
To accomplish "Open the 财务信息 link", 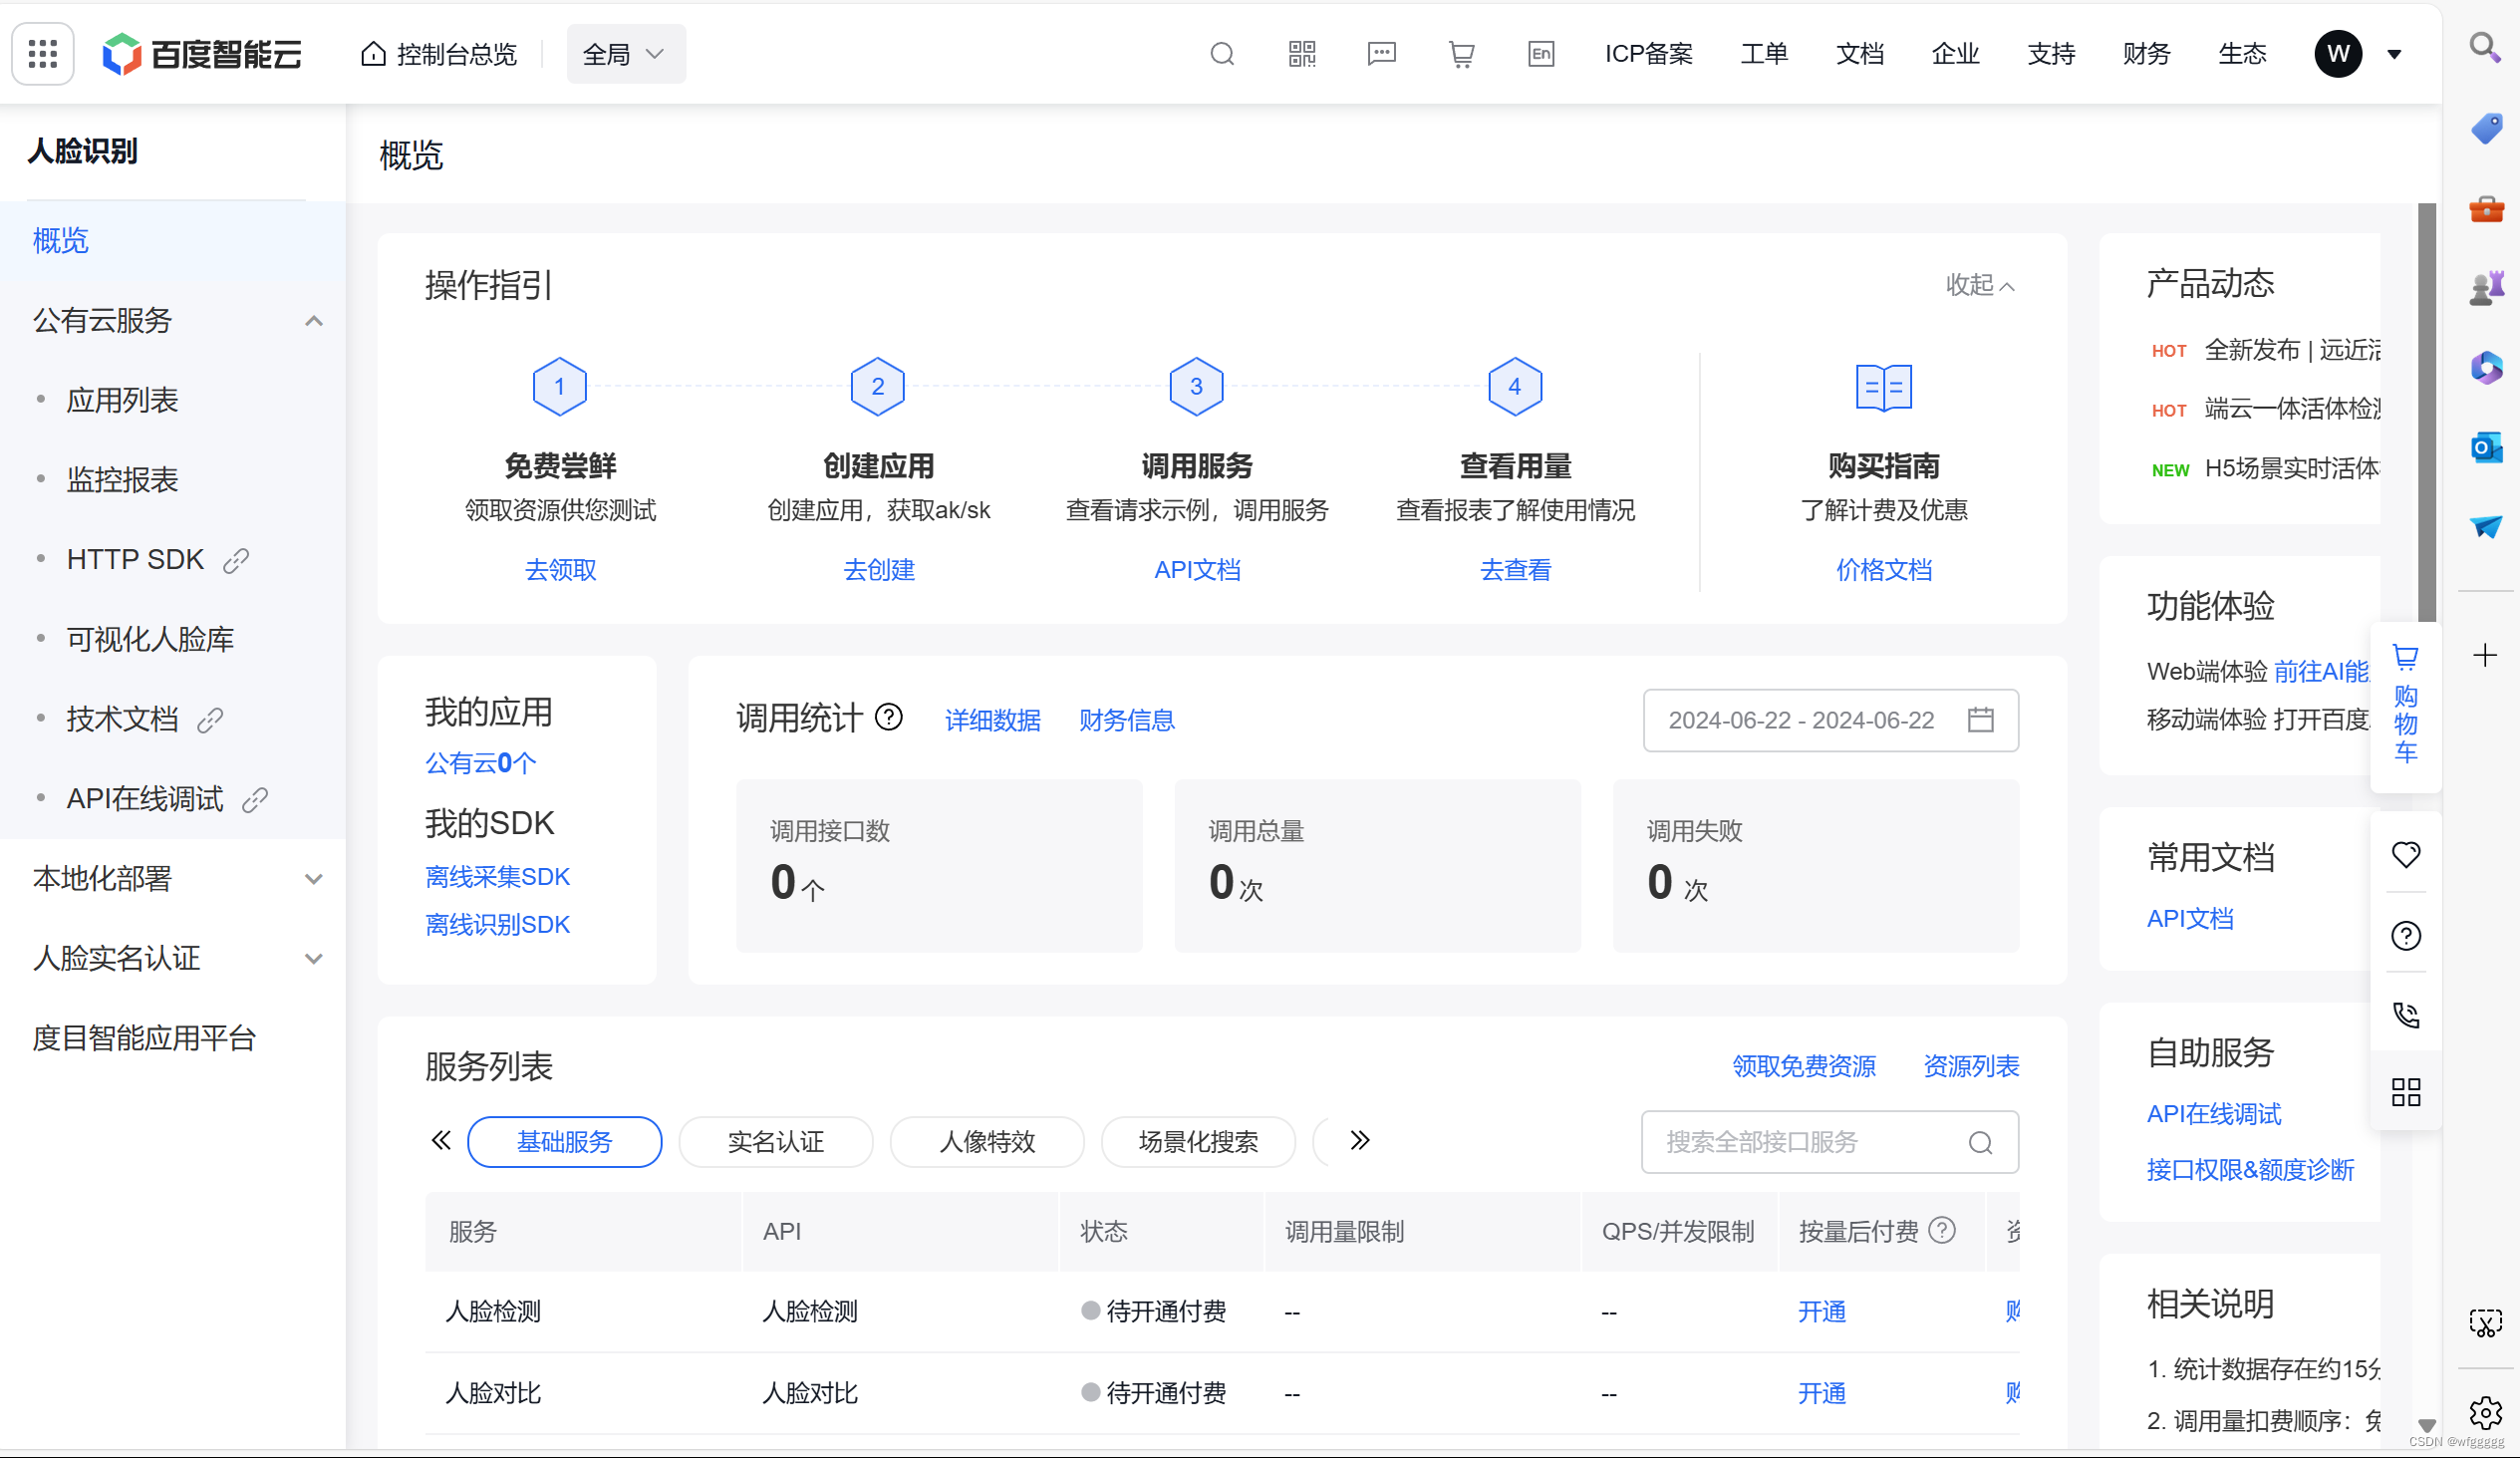I will click(1126, 720).
